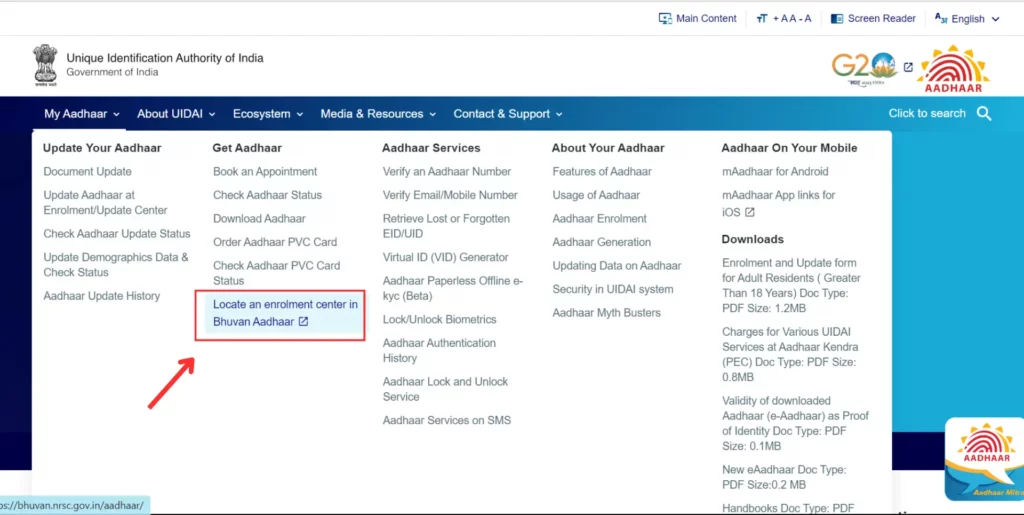Click the magnifying glass search icon
The width and height of the screenshot is (1024, 515).
click(984, 114)
